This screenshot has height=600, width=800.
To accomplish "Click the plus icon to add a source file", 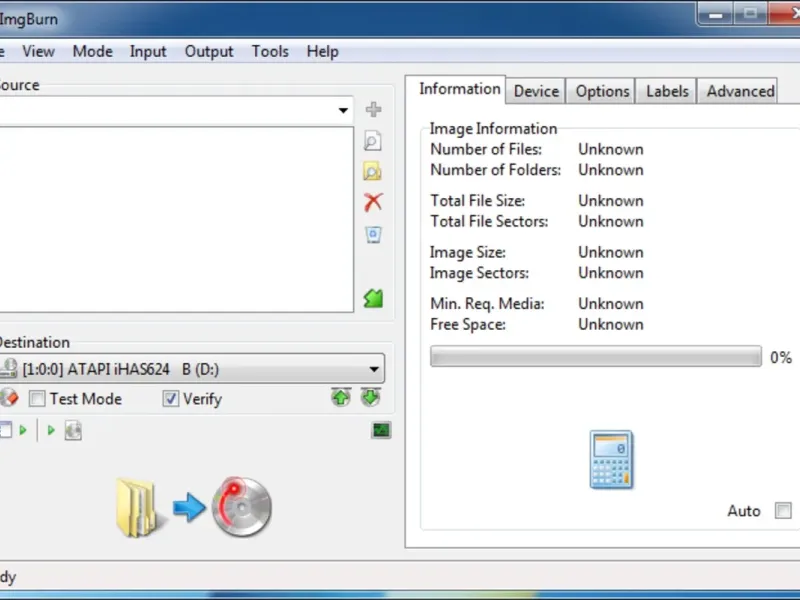I will [x=373, y=109].
